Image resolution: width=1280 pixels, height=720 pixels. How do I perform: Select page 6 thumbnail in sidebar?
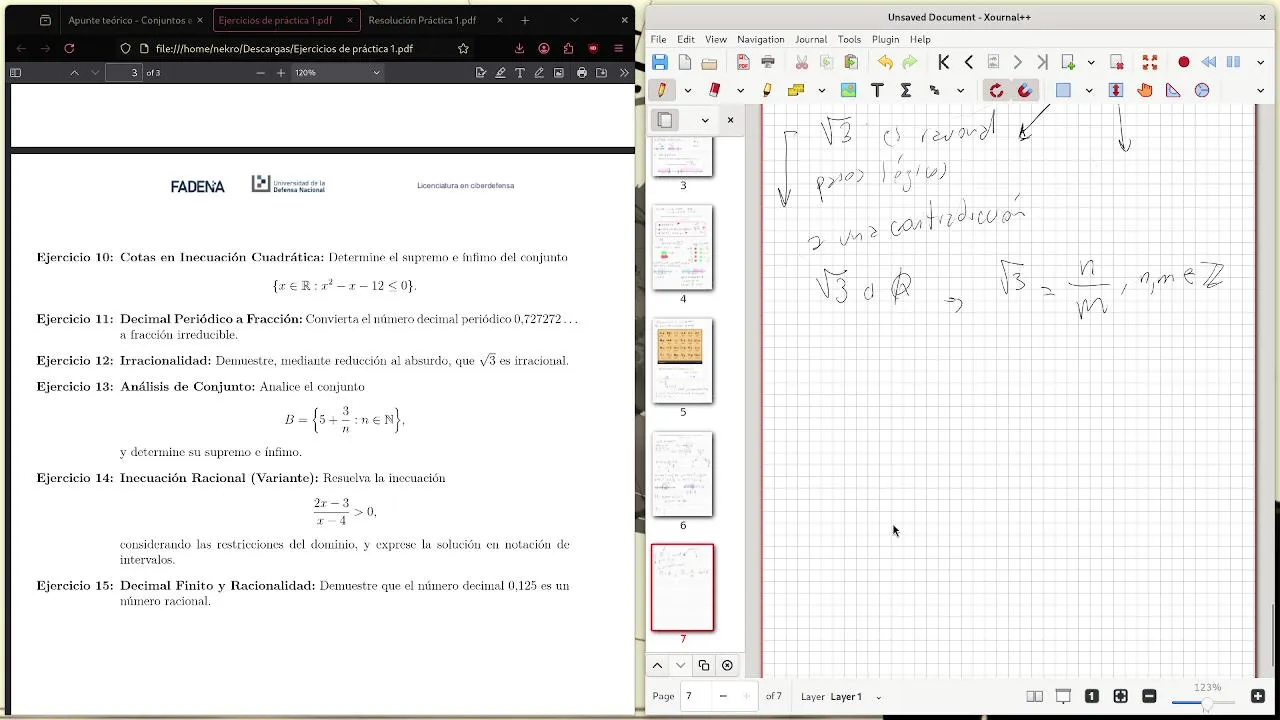click(683, 473)
